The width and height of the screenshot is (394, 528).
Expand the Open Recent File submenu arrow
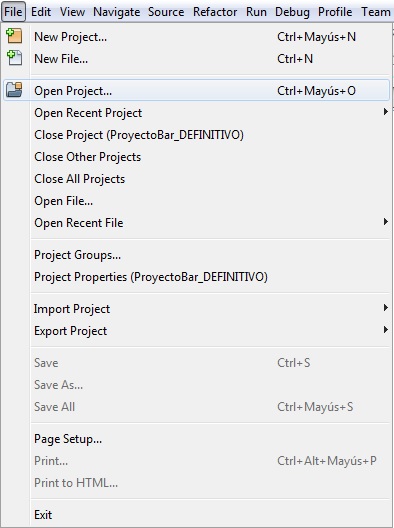coord(386,222)
